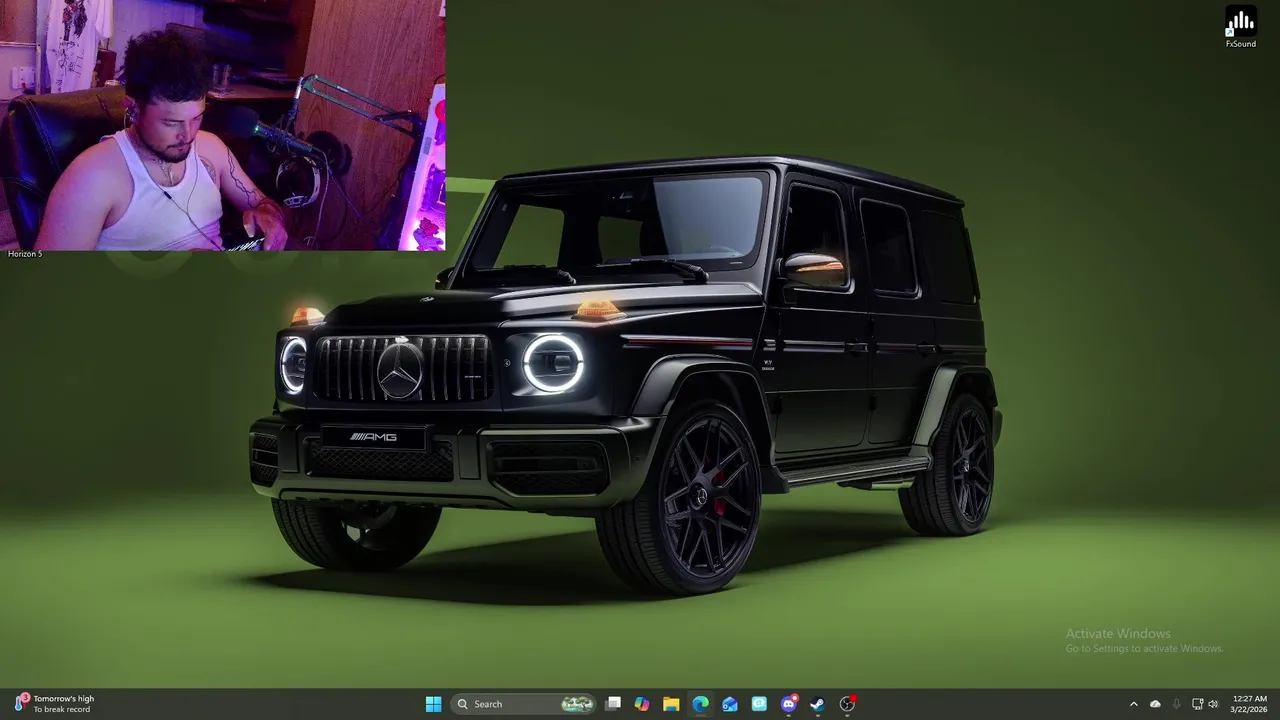Open the OneDrive cloud tray icon
The height and width of the screenshot is (720, 1280).
pyautogui.click(x=1155, y=704)
